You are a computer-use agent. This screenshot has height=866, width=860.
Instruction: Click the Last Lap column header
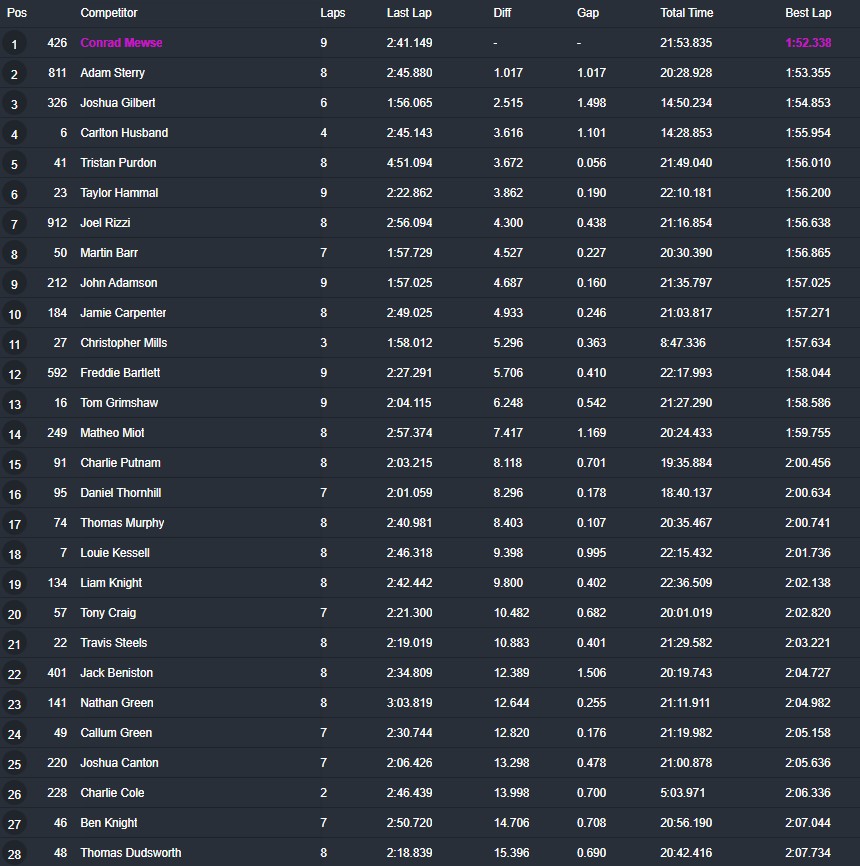408,13
